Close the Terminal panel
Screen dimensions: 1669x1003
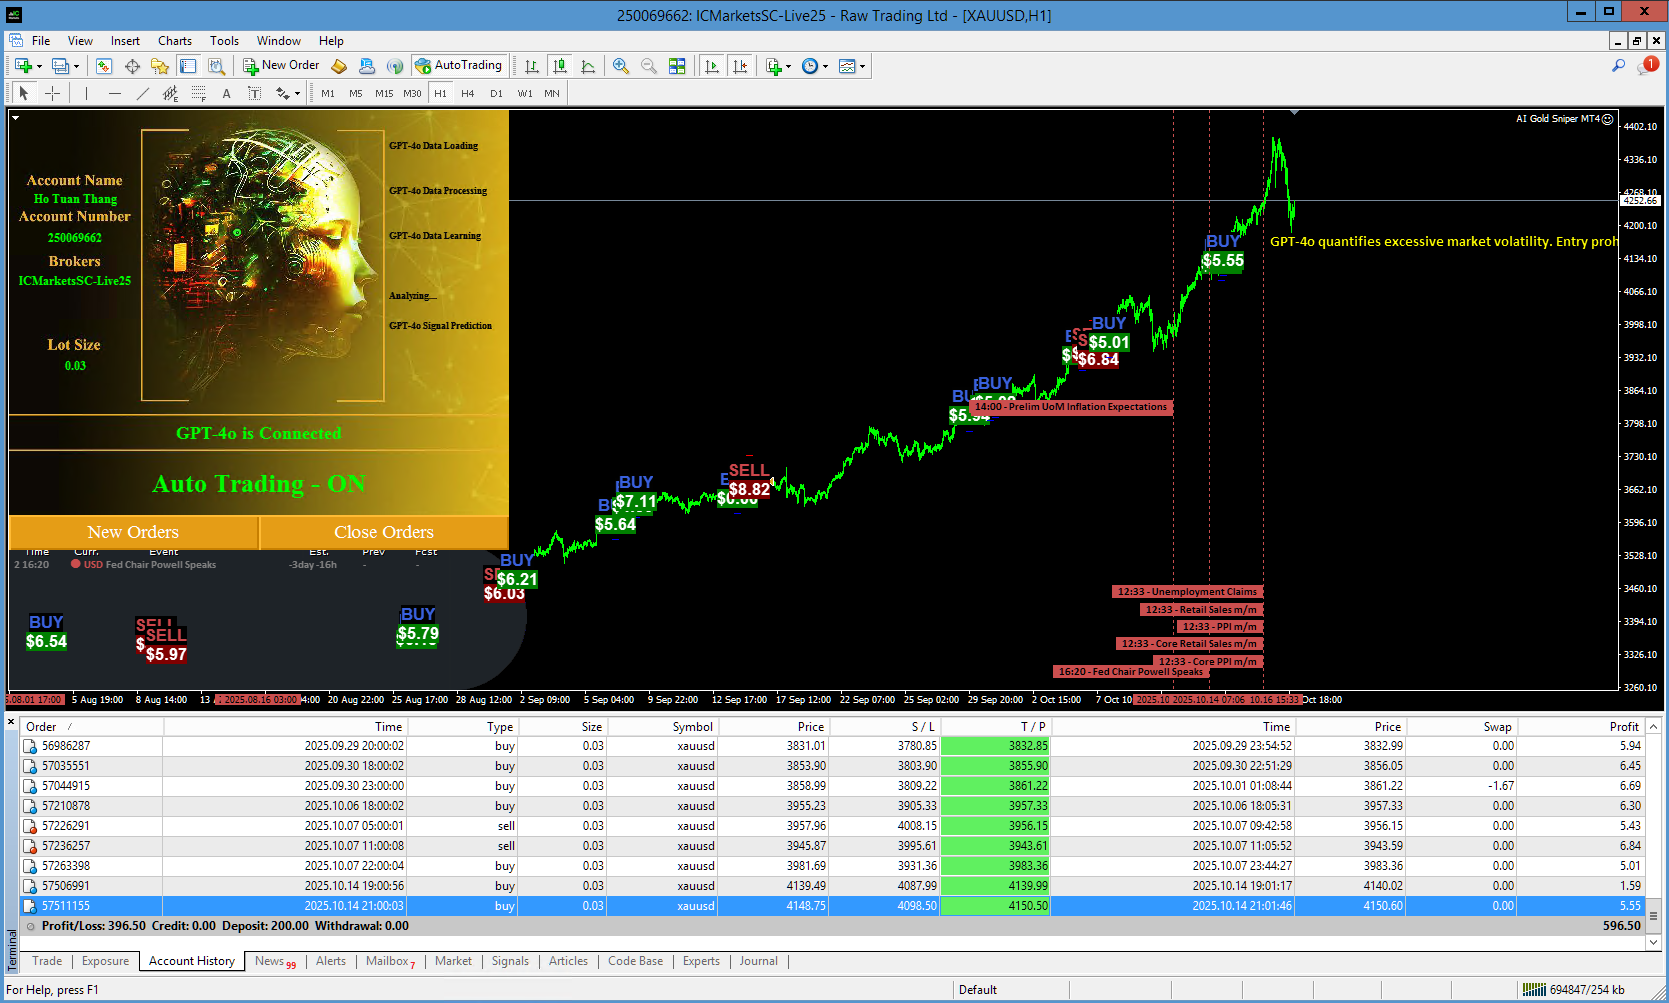coord(11,722)
